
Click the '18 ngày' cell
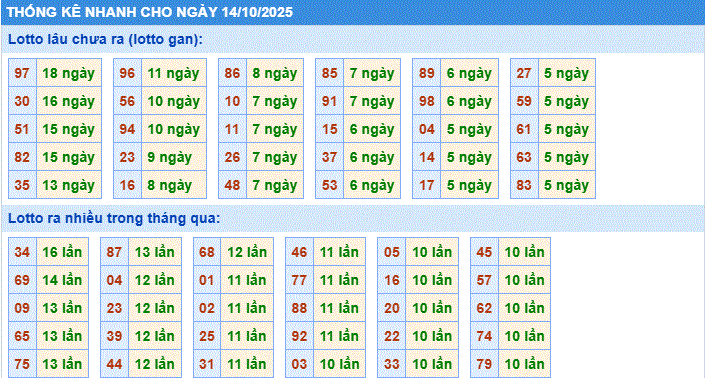click(69, 73)
